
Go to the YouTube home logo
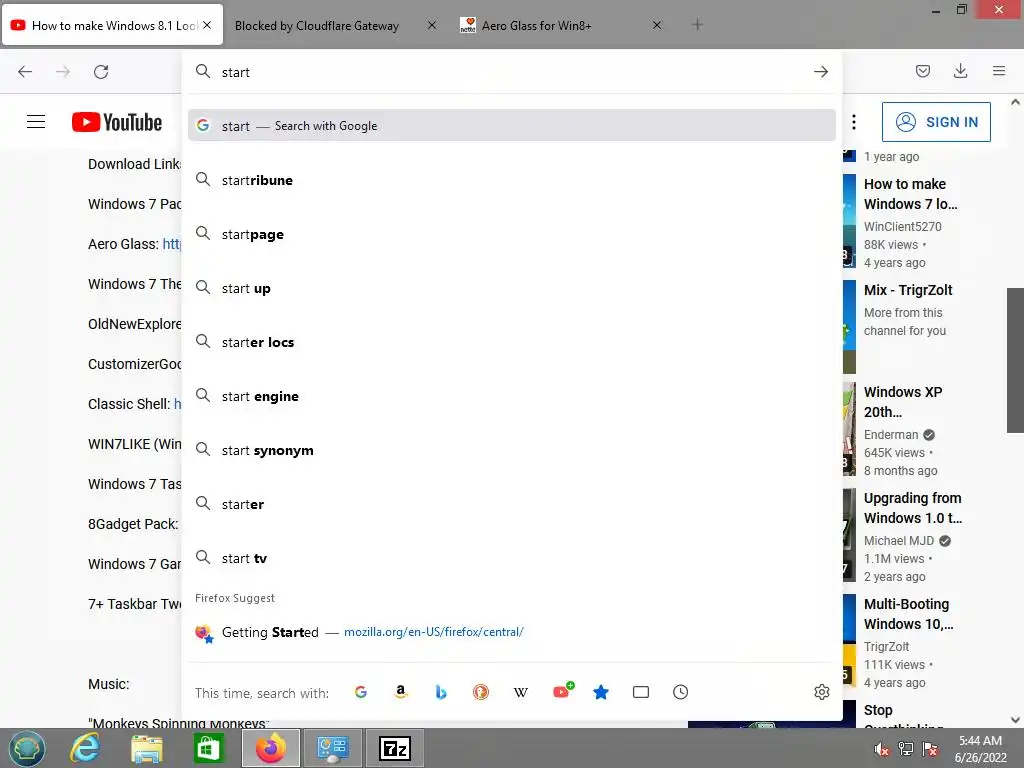(117, 122)
